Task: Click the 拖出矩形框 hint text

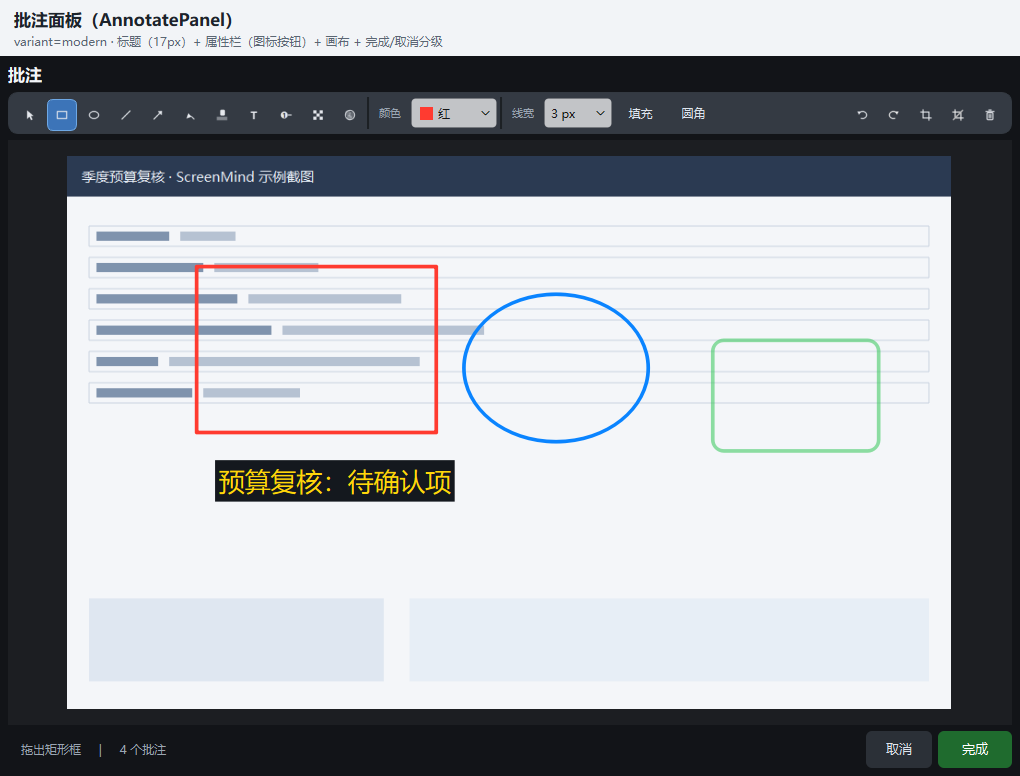Action: tap(51, 750)
